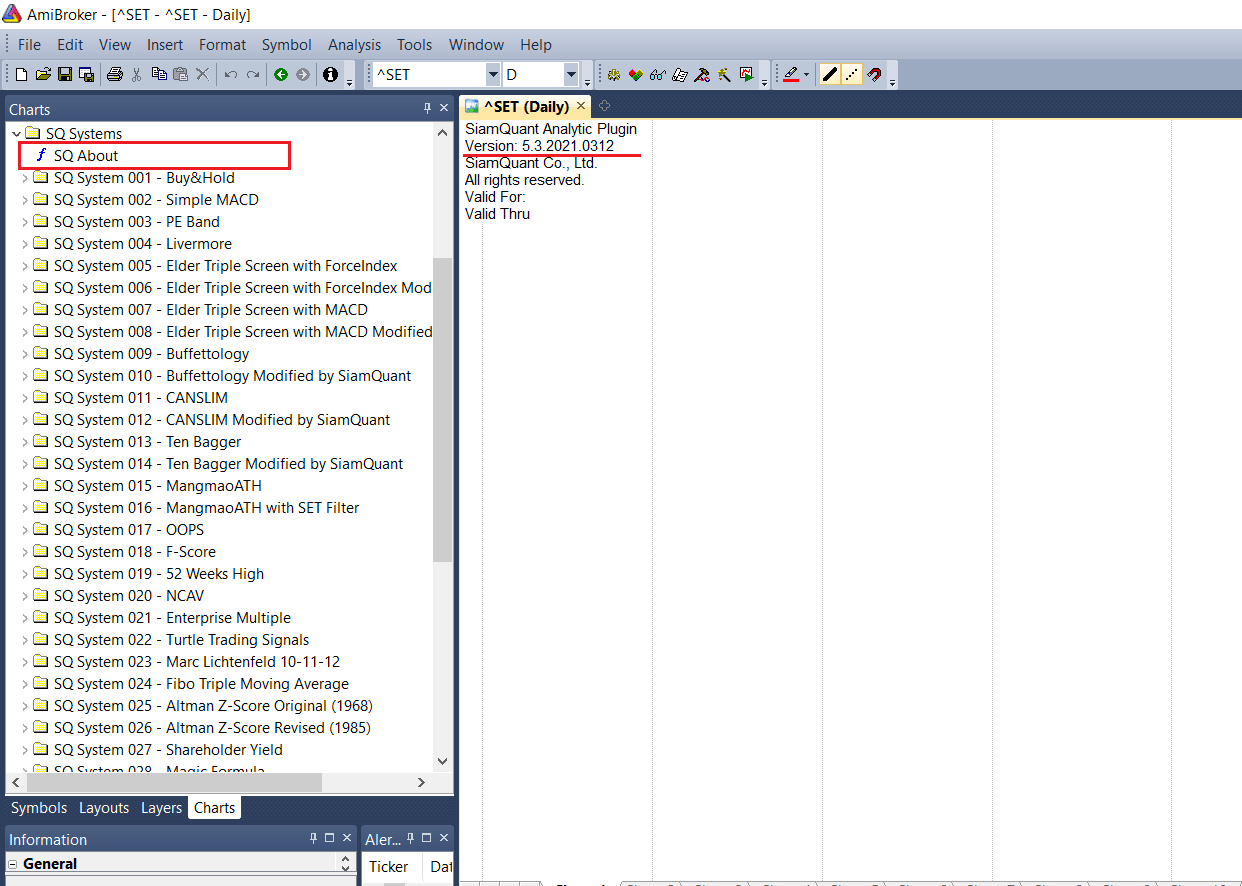Open the Analysis menu
Viewport: 1242px width, 886px height.
click(x=354, y=45)
